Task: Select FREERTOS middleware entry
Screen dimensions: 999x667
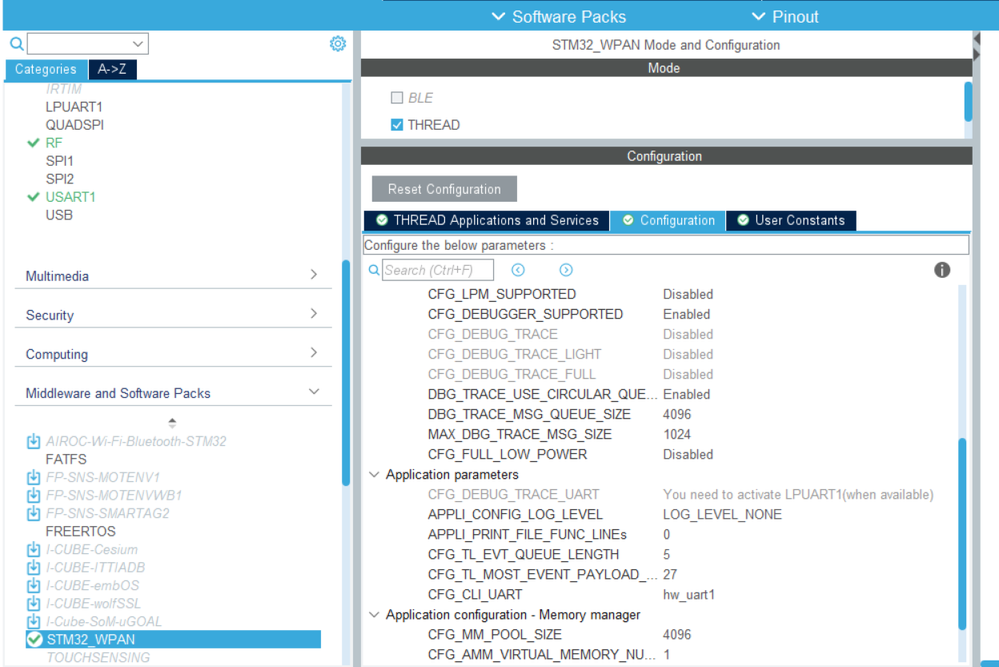Action: (x=80, y=531)
